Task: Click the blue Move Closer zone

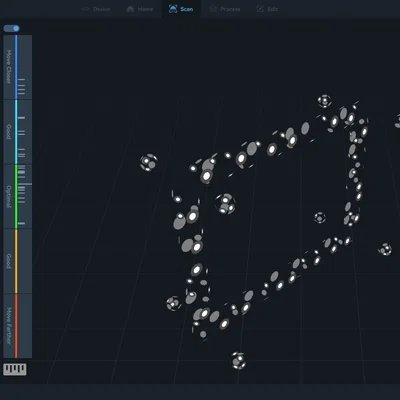Action: (18, 67)
